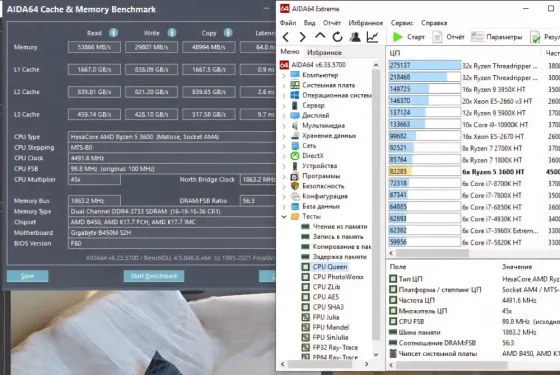Select the 275137 score result bar
This screenshot has width=560, height=375.
[x=425, y=65]
